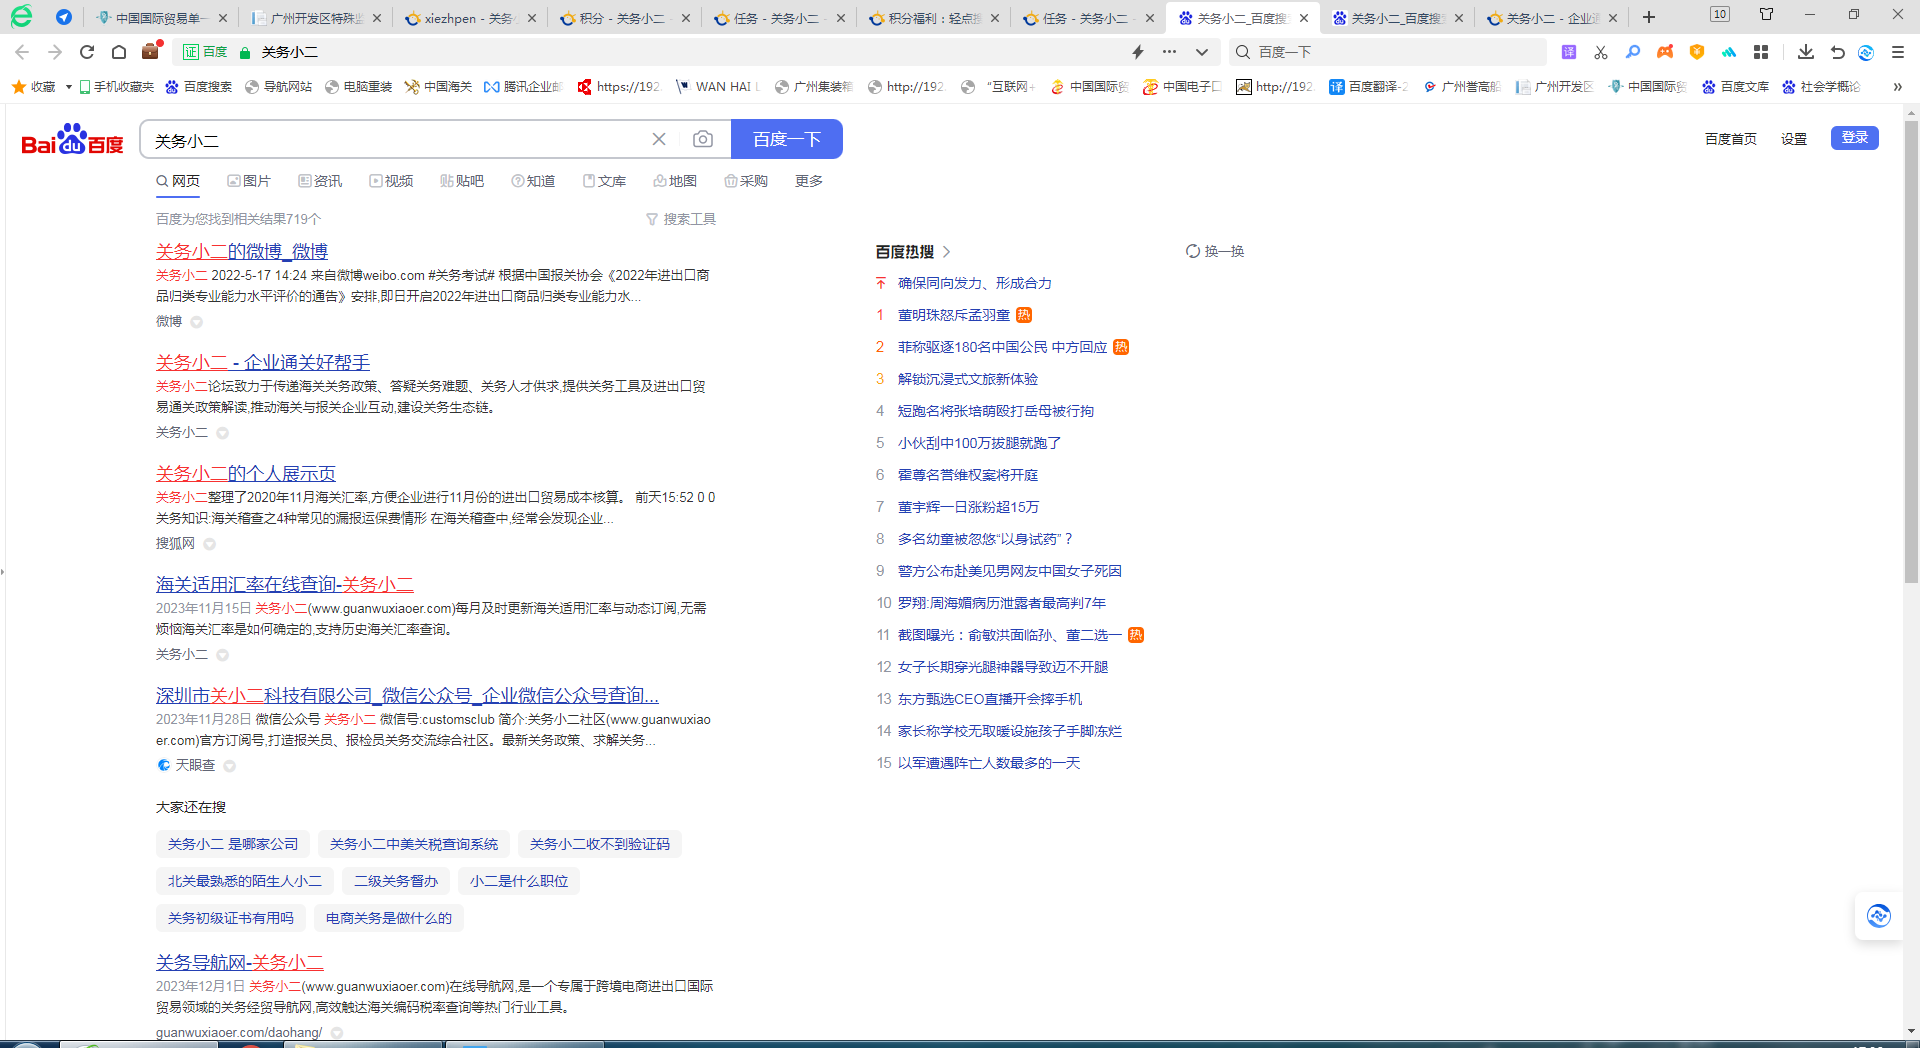Screen dimensions: 1920x1048
Task: Click the refresh hot list icon 换一换
Action: pyautogui.click(x=1214, y=251)
